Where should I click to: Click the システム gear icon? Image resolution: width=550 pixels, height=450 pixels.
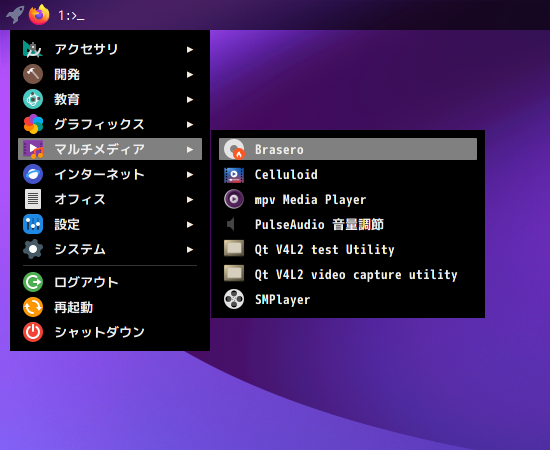[x=33, y=249]
